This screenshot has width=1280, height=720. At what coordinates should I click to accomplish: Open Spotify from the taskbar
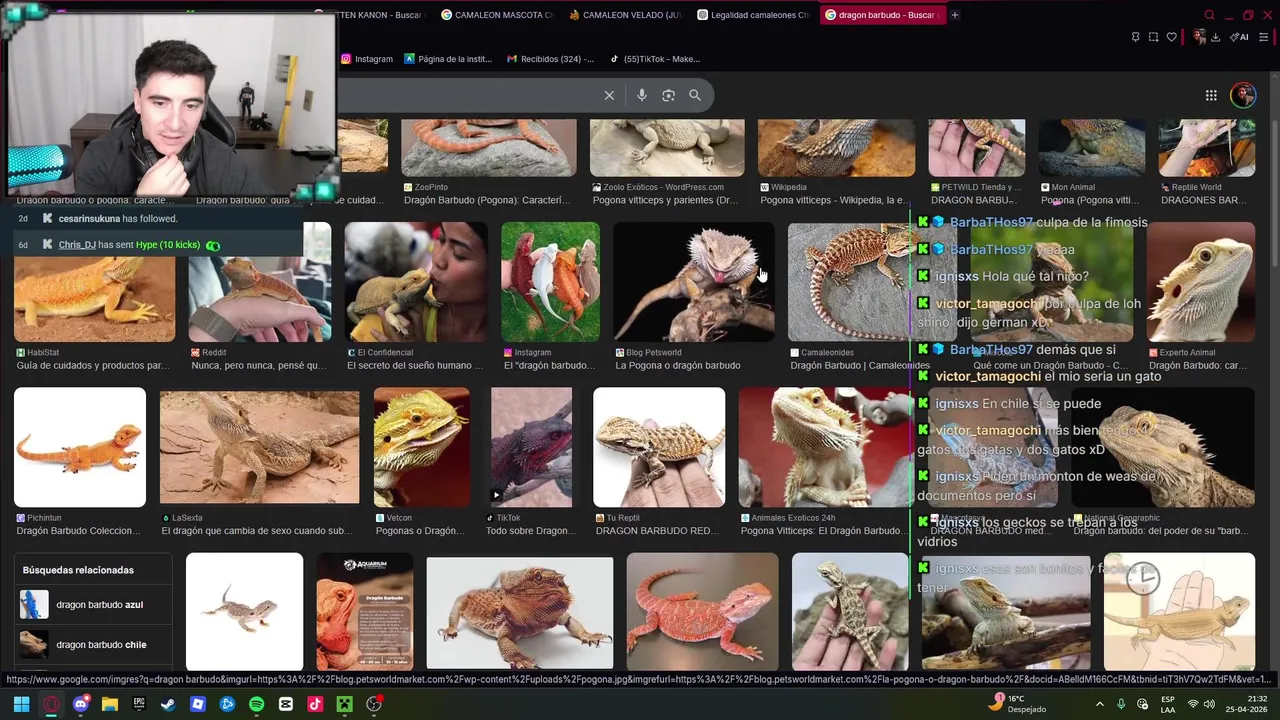click(256, 704)
